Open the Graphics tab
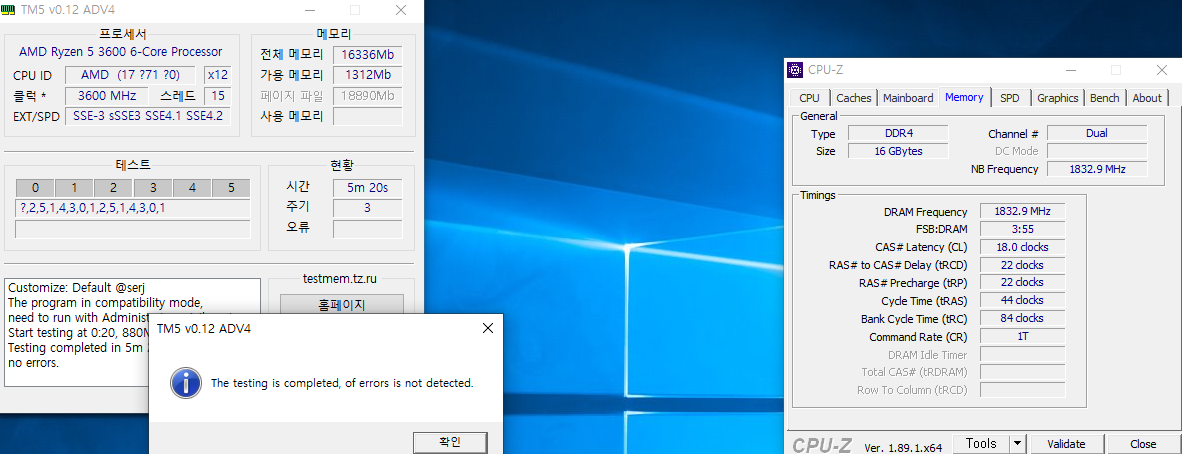This screenshot has height=454, width=1182. [1058, 98]
